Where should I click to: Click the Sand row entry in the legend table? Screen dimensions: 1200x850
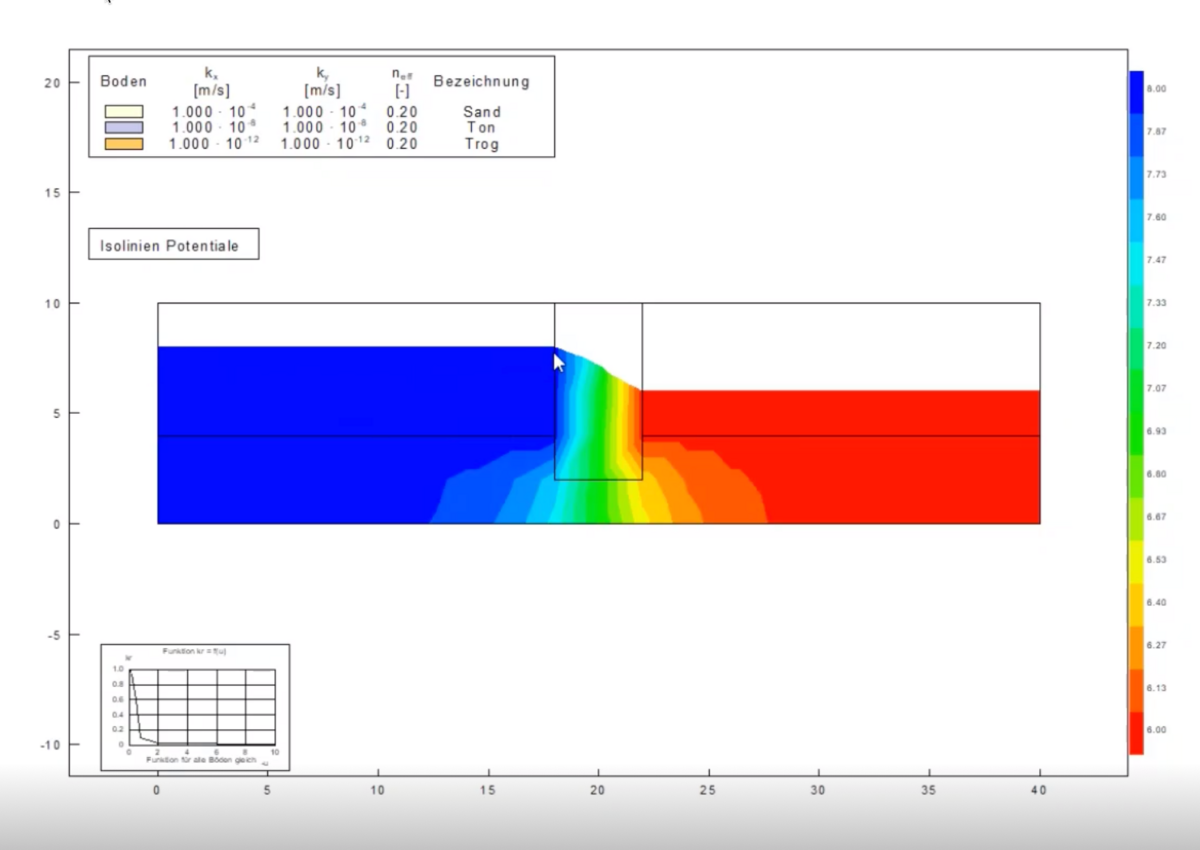coord(481,111)
